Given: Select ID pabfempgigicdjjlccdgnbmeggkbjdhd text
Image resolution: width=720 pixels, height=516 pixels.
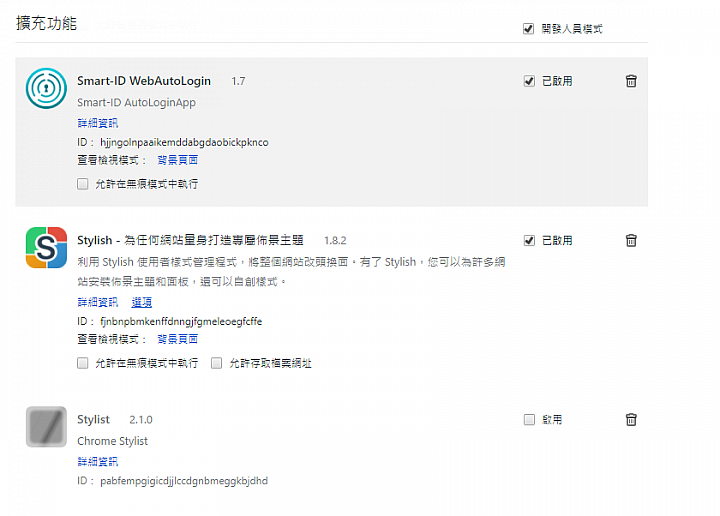Looking at the screenshot, I should coord(184,481).
